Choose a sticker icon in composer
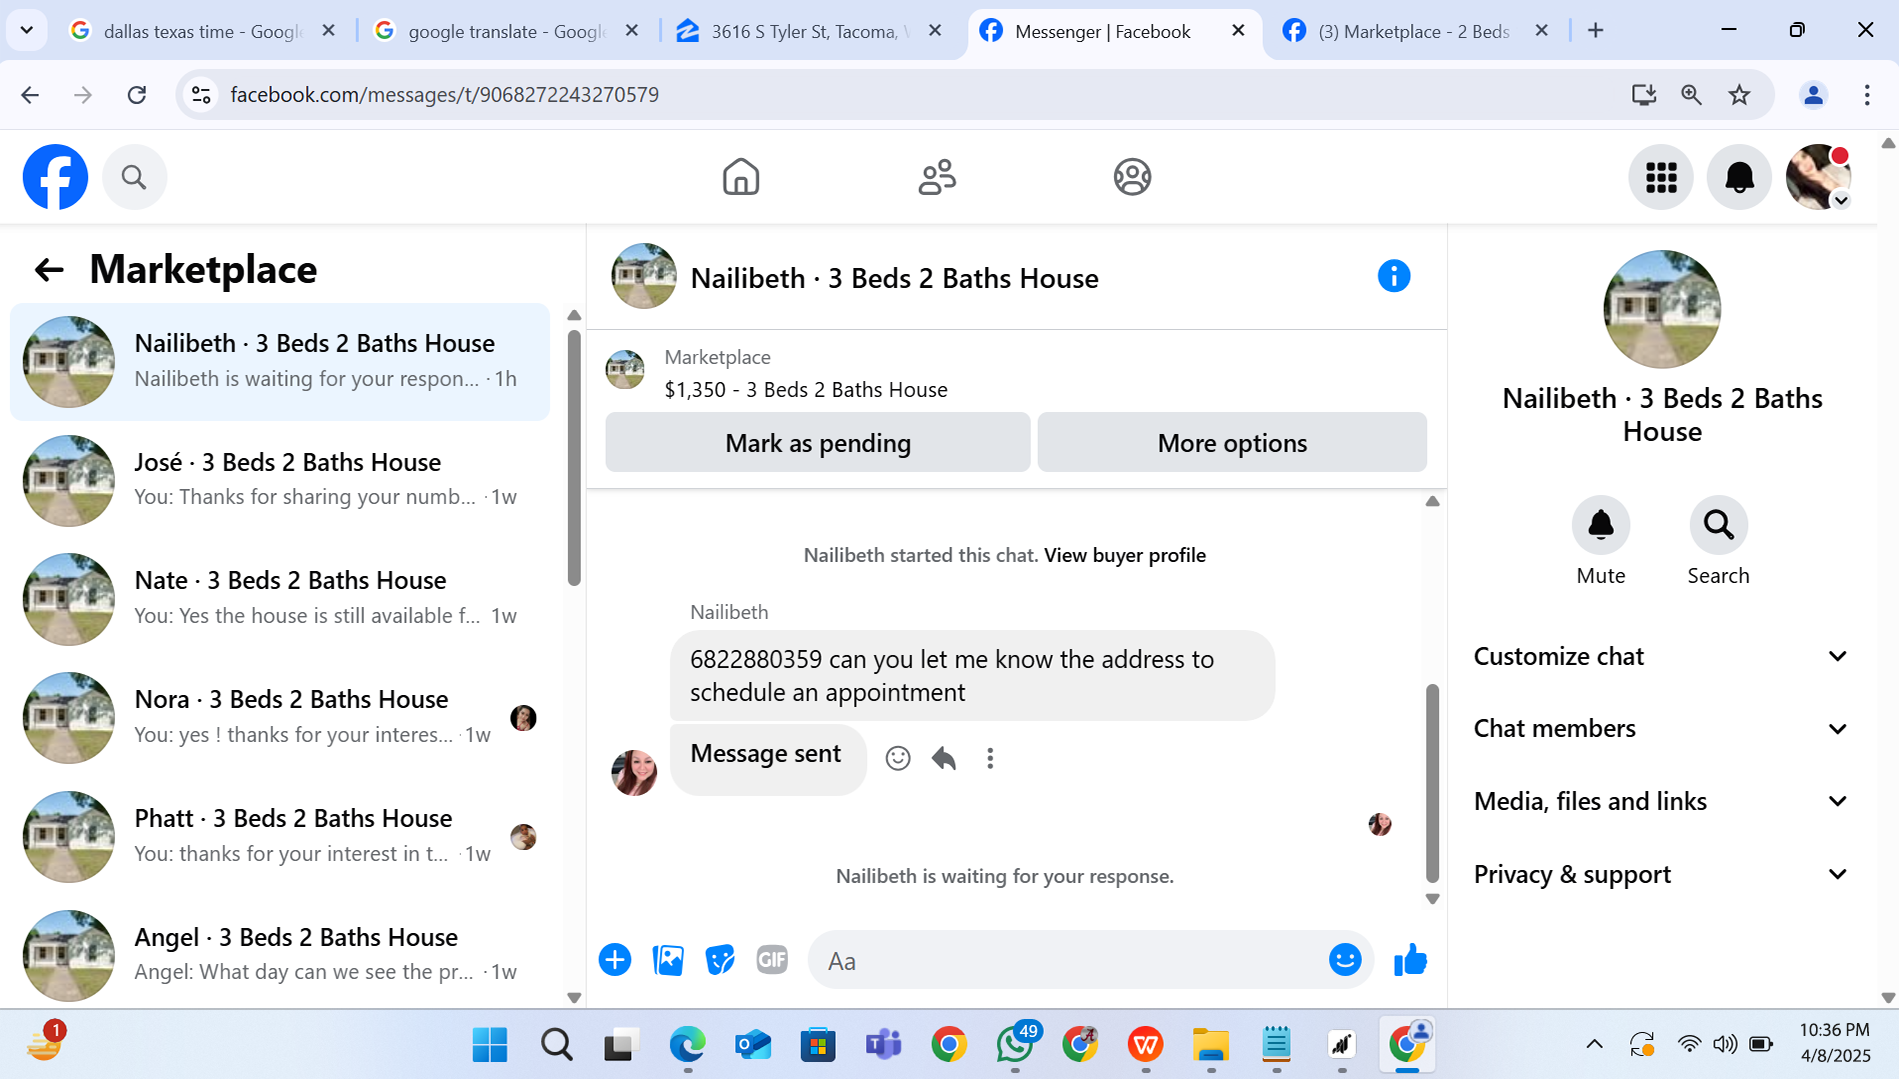 pyautogui.click(x=720, y=960)
